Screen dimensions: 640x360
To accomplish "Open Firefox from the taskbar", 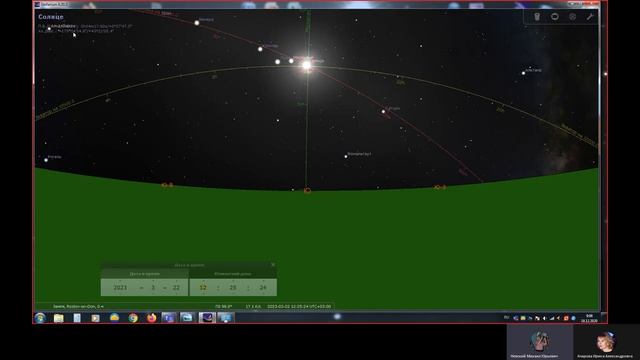I will 151,318.
